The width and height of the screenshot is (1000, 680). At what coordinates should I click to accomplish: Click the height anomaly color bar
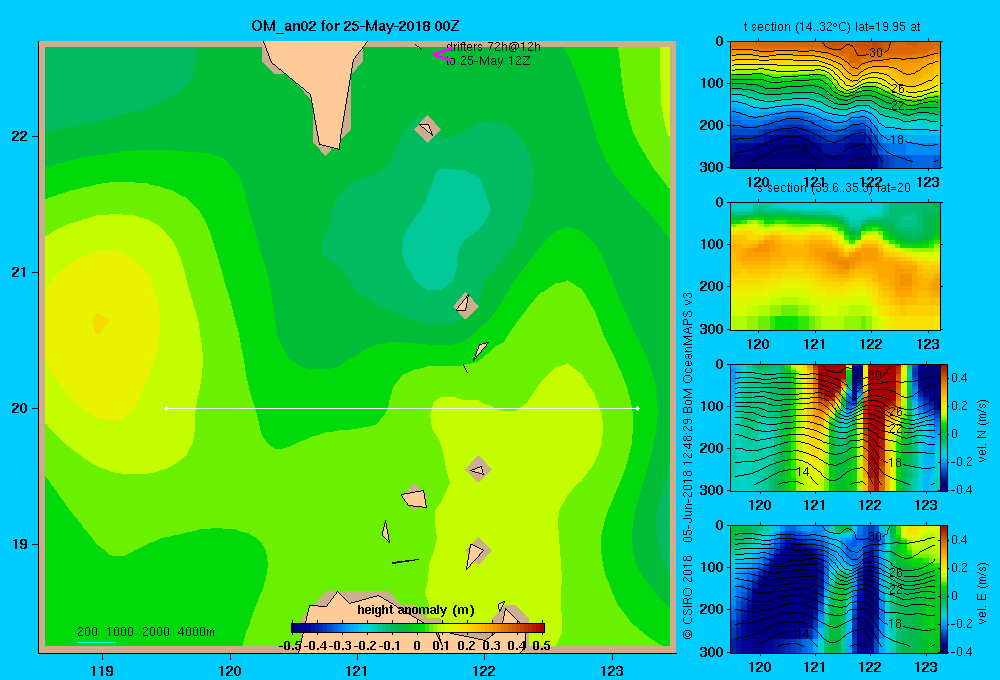coord(418,628)
